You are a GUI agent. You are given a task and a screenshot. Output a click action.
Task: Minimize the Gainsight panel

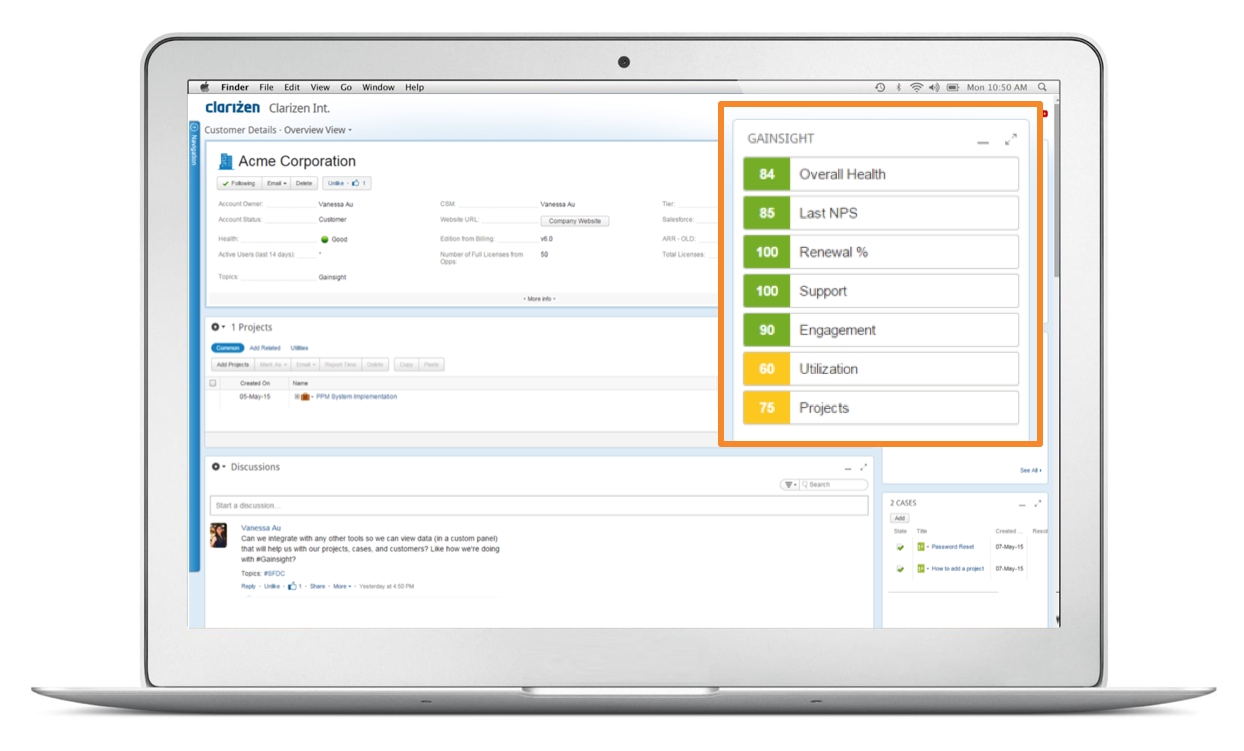click(983, 144)
